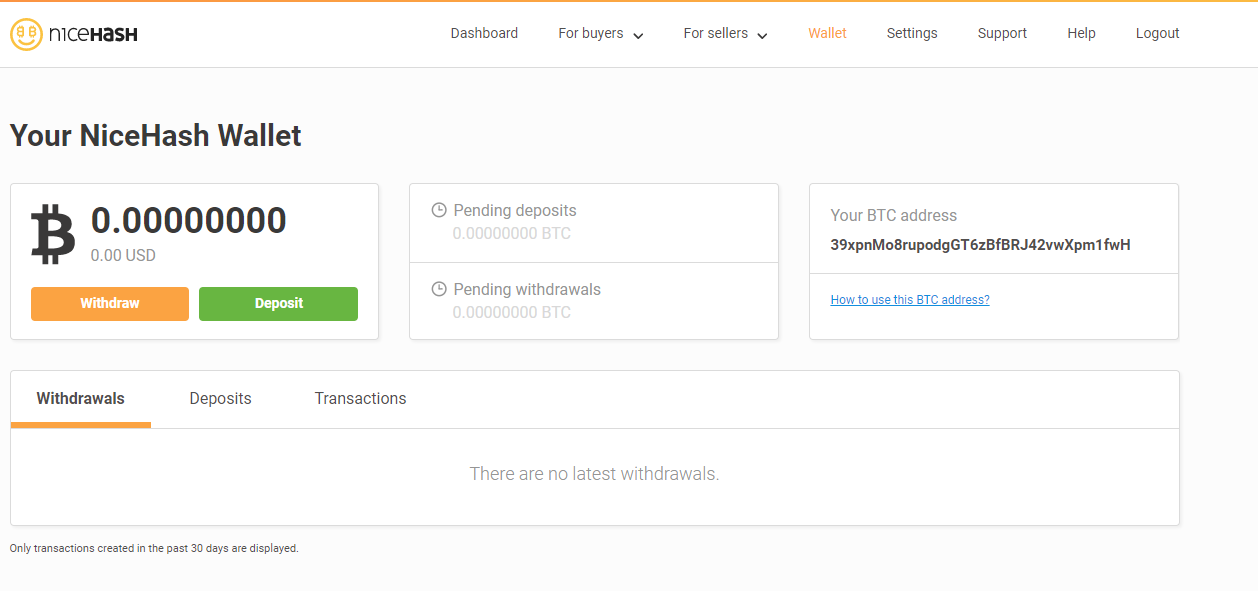Viewport: 1258px width, 591px height.
Task: Open Settings from the navigation bar
Action: tap(912, 33)
